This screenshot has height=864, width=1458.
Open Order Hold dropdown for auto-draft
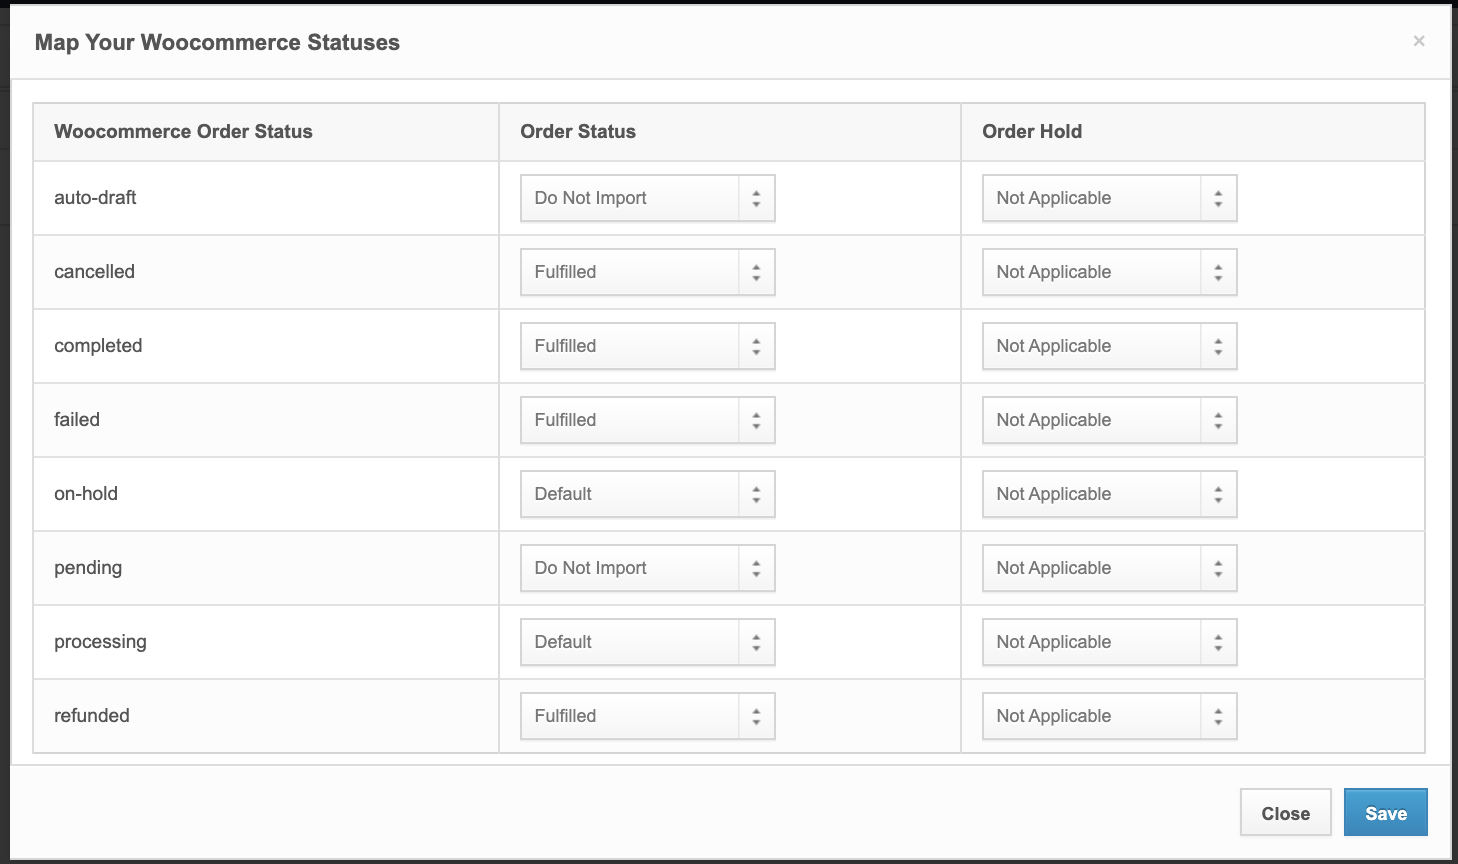(x=1109, y=198)
